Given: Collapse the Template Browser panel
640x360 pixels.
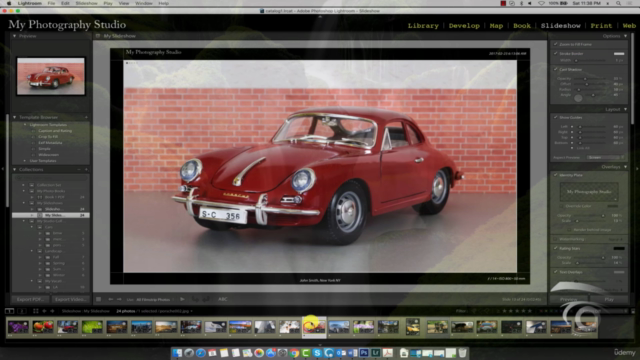Looking at the screenshot, I should click(15, 117).
